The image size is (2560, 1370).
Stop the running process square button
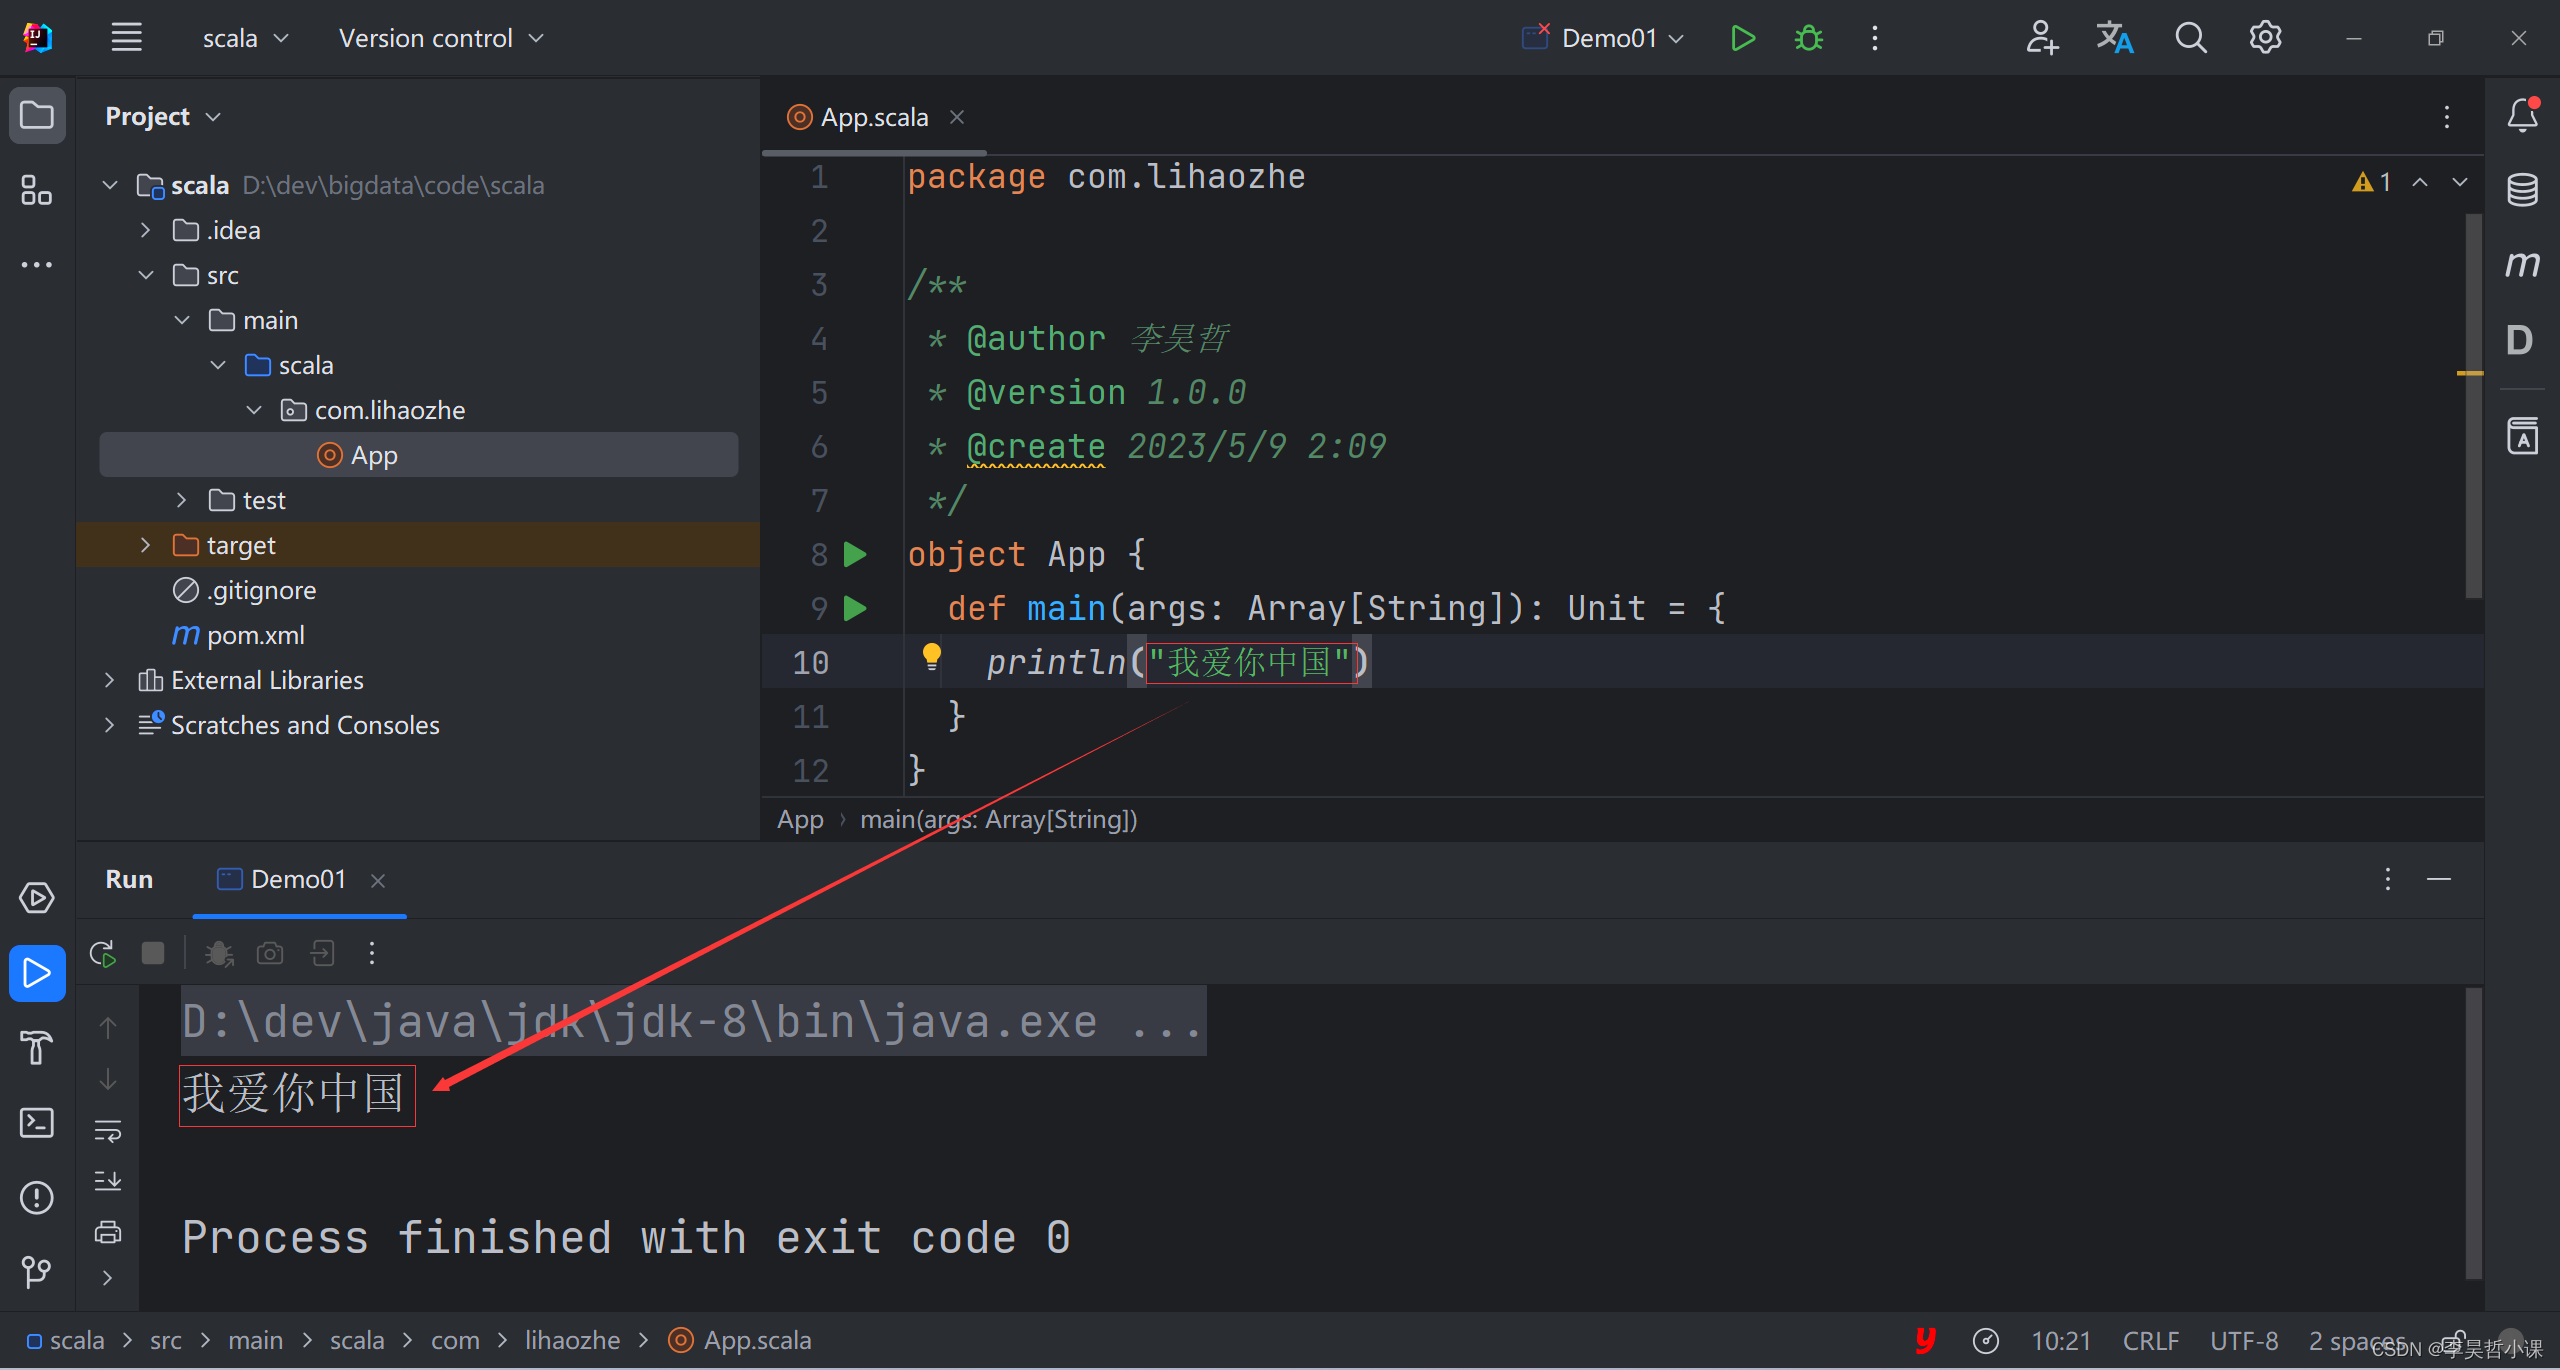pyautogui.click(x=153, y=953)
